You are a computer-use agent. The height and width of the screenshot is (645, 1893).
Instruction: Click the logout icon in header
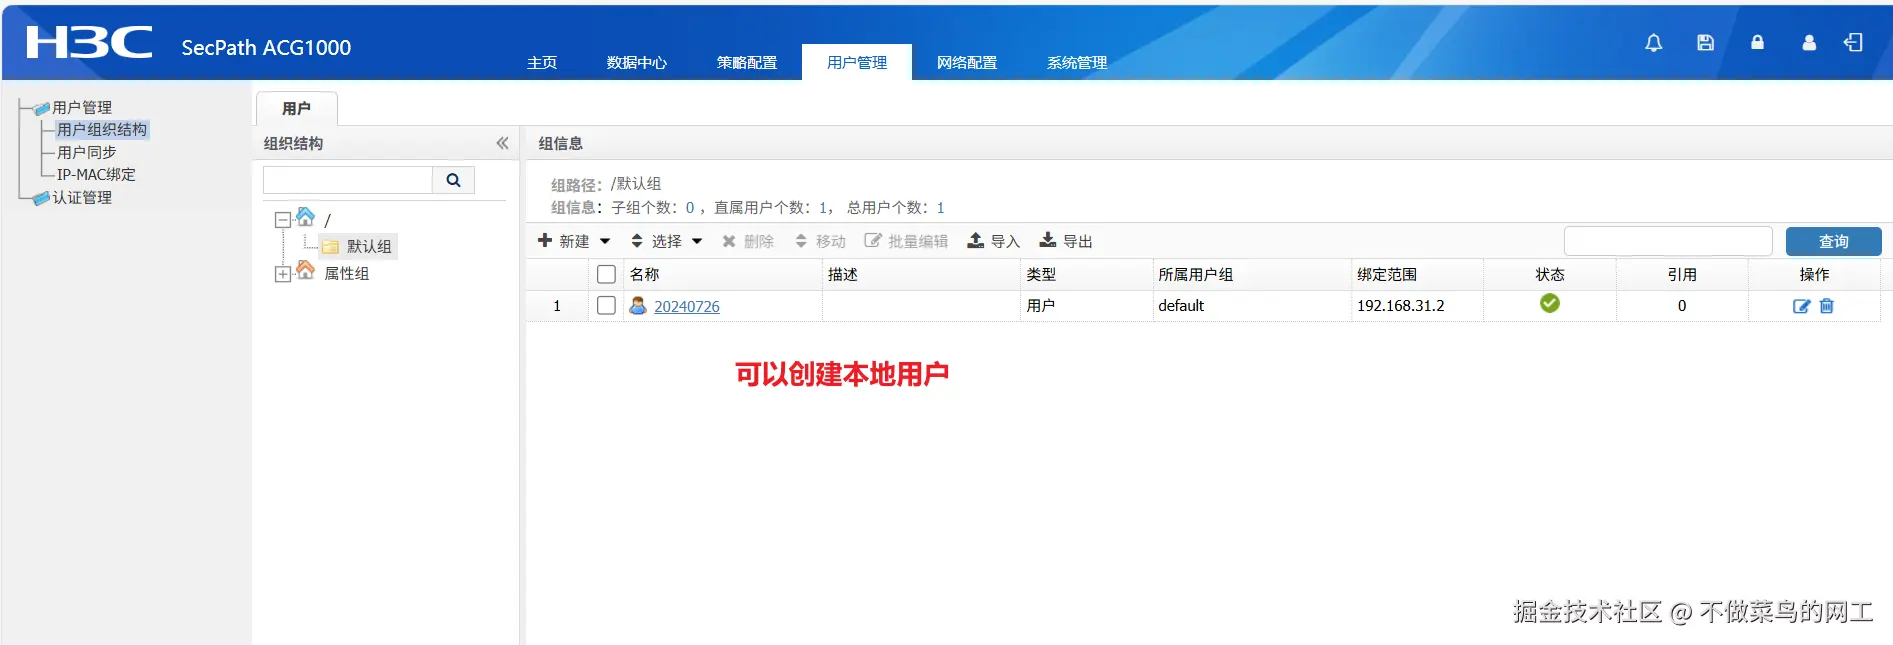coord(1853,42)
